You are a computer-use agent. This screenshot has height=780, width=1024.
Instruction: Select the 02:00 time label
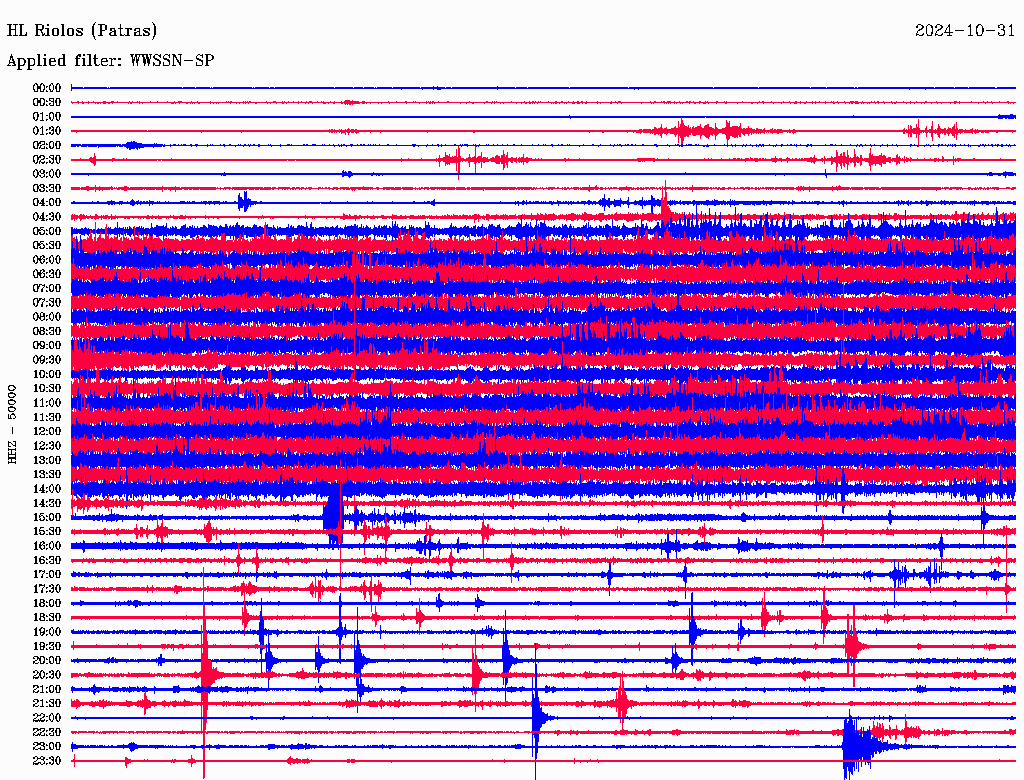click(x=47, y=146)
